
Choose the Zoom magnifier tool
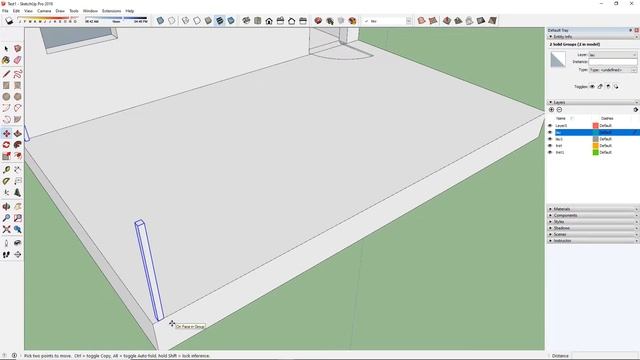pos(6,218)
